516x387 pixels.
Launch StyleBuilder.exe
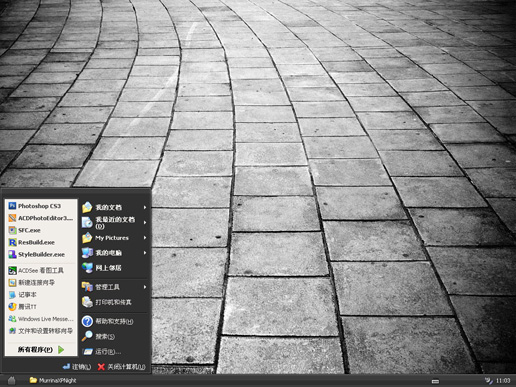click(x=41, y=254)
